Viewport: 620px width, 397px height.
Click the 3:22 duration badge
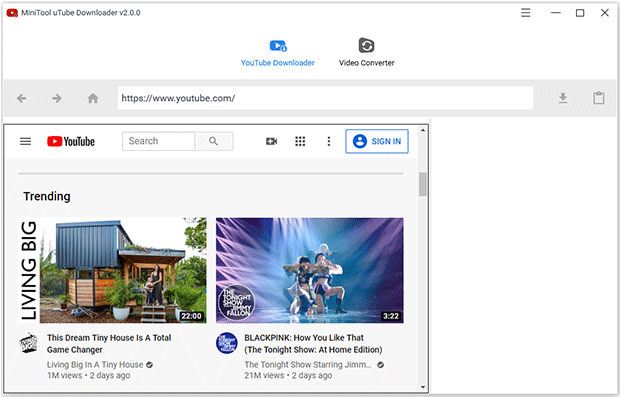click(391, 316)
